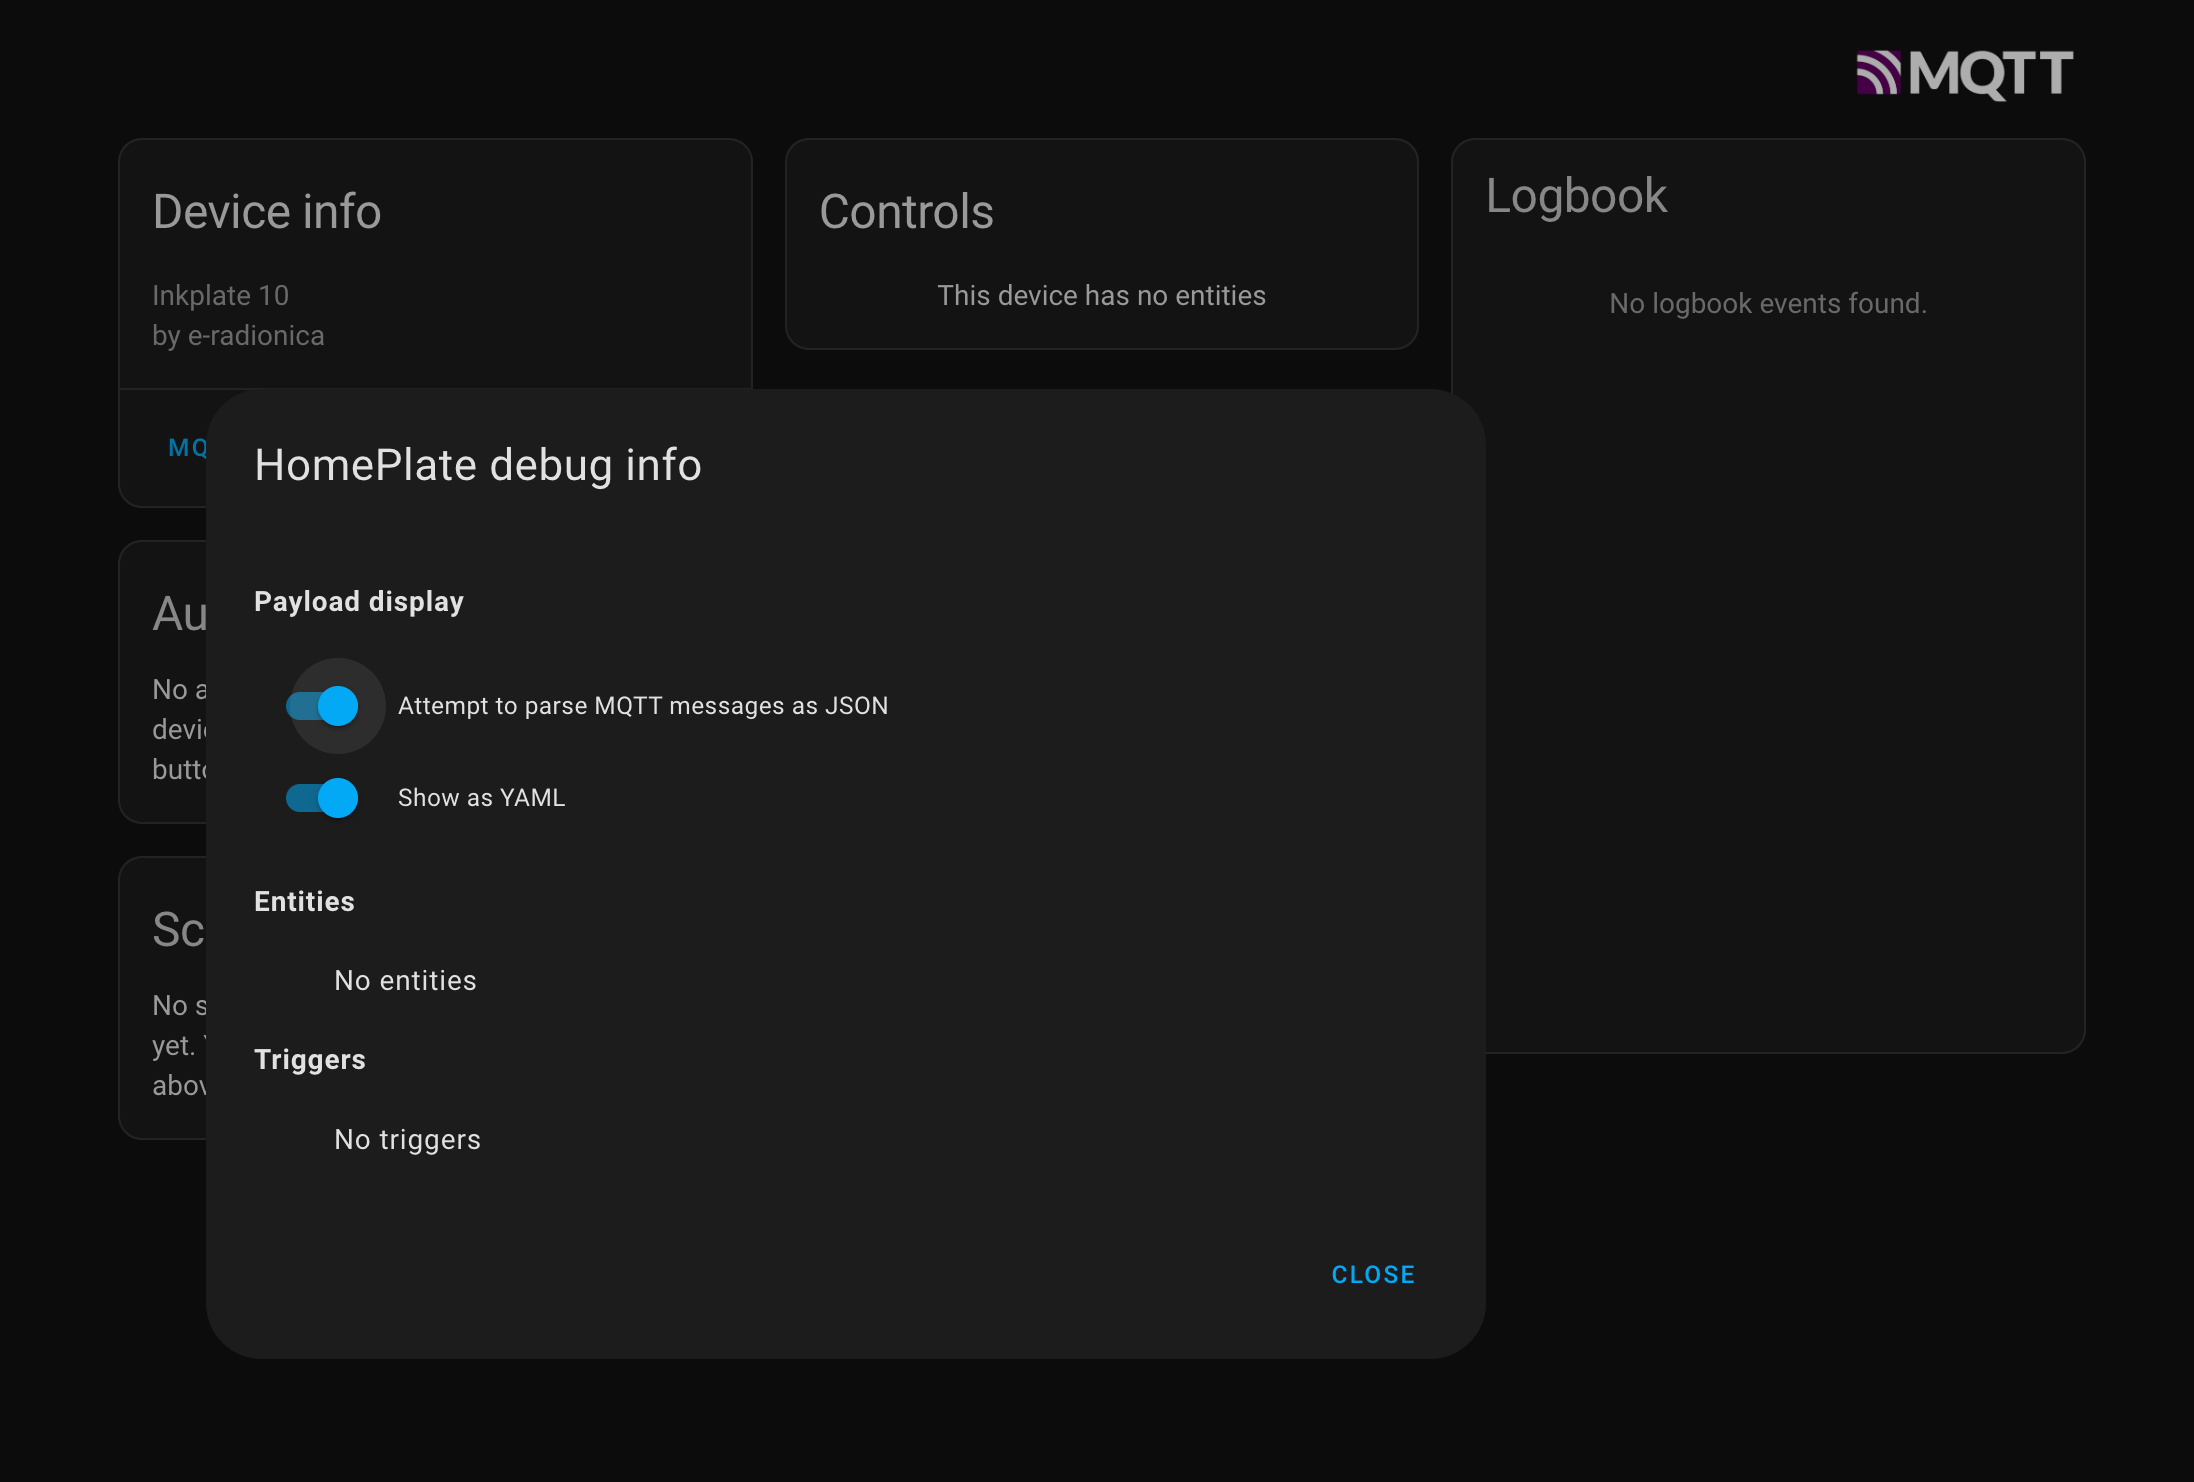
Task: Click the Device info heading
Action: click(267, 212)
